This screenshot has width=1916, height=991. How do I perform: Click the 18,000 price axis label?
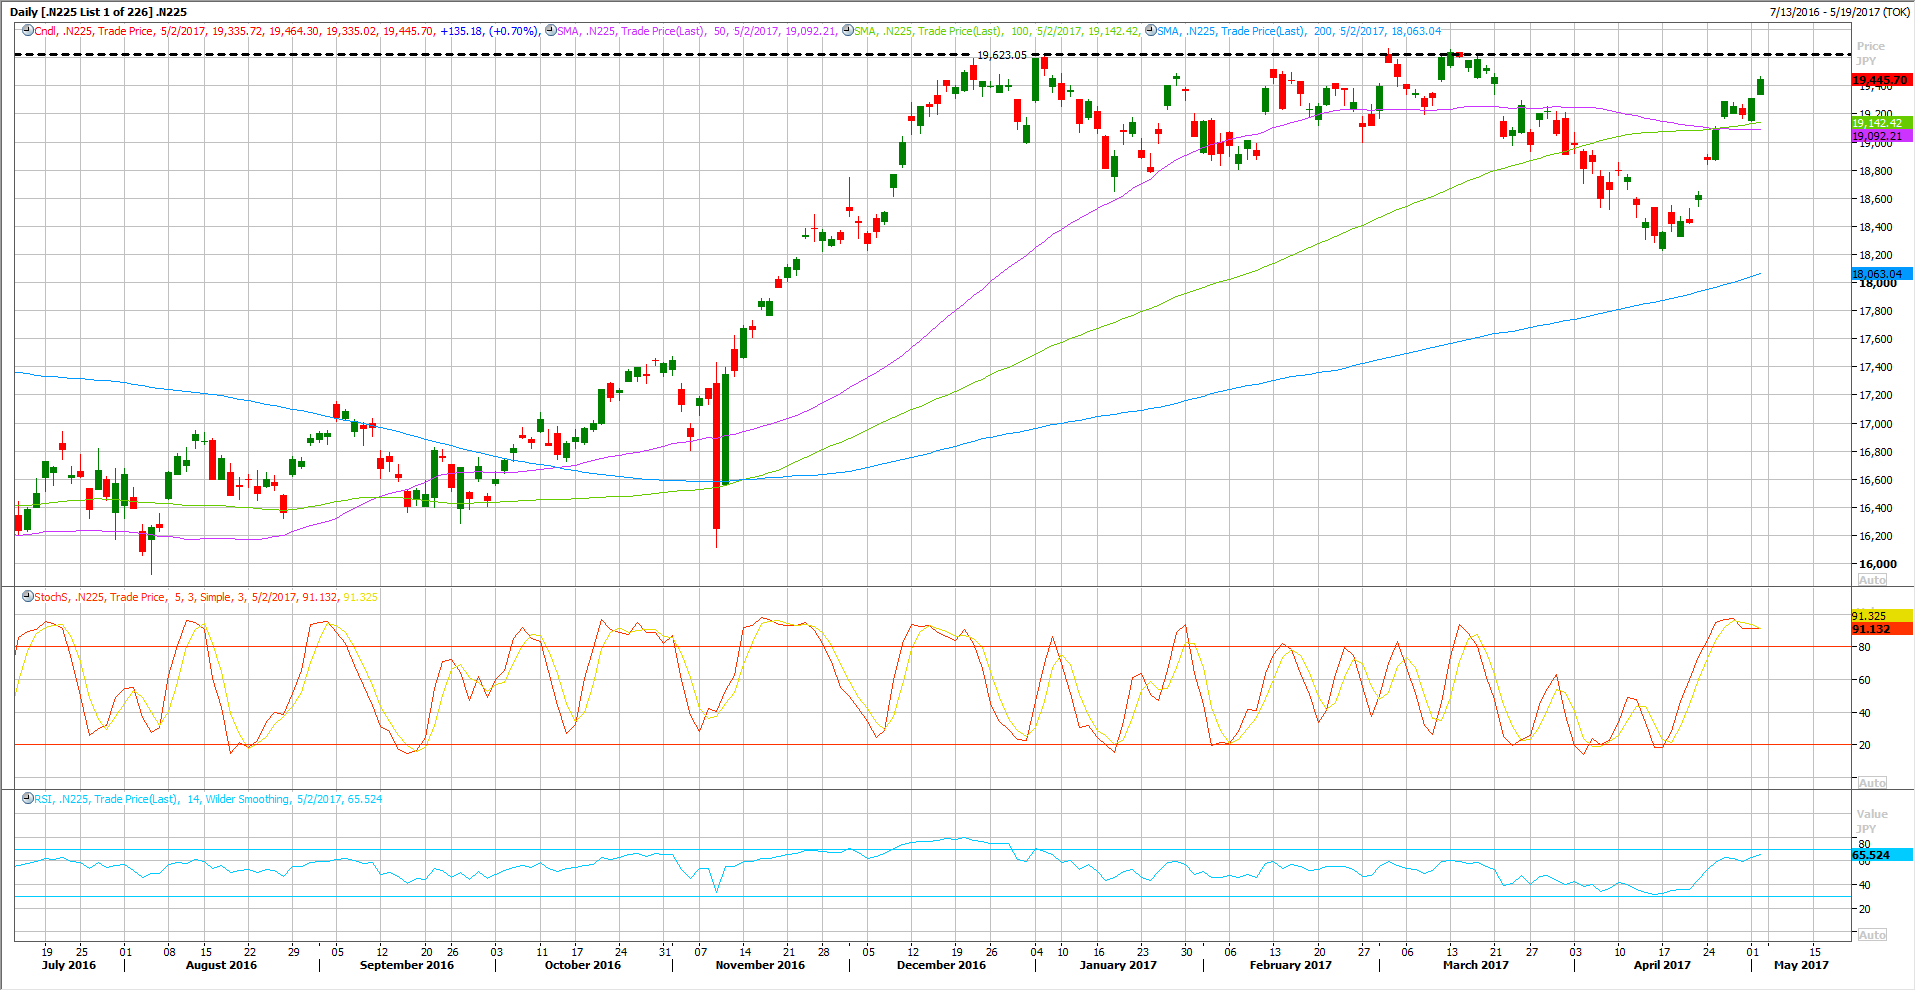(1878, 284)
